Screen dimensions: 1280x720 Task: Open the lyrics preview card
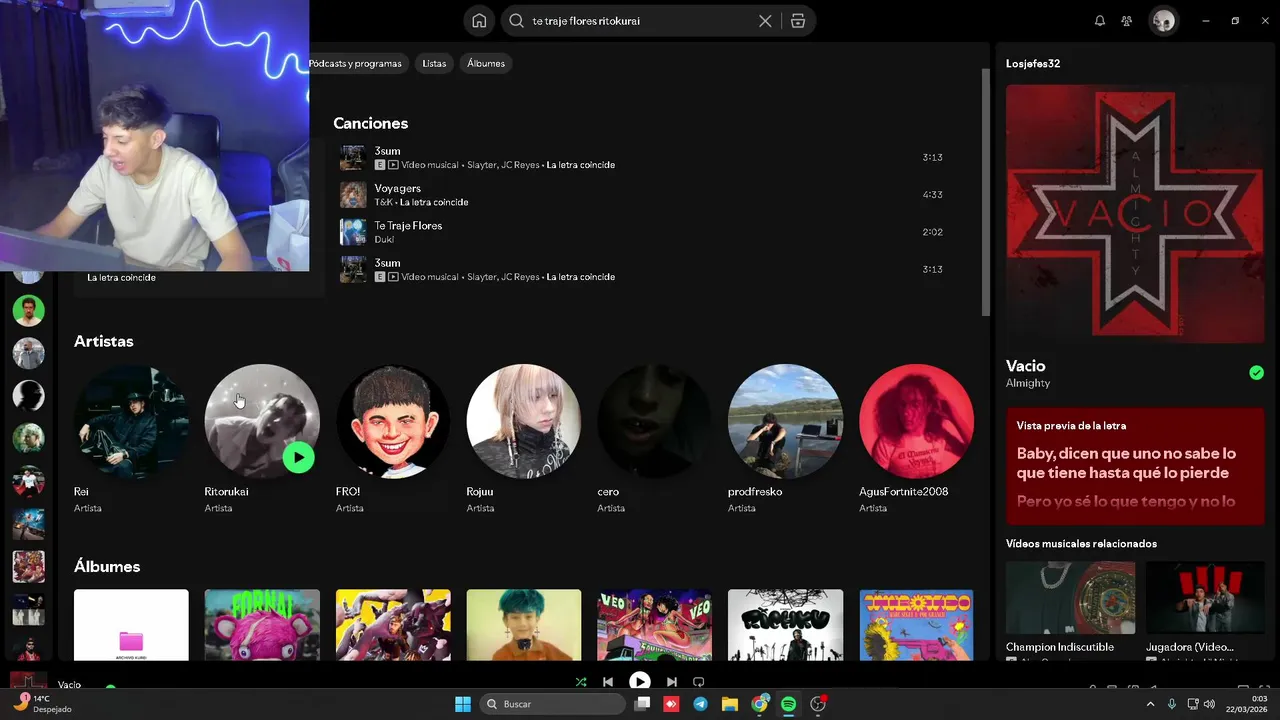(x=1135, y=466)
